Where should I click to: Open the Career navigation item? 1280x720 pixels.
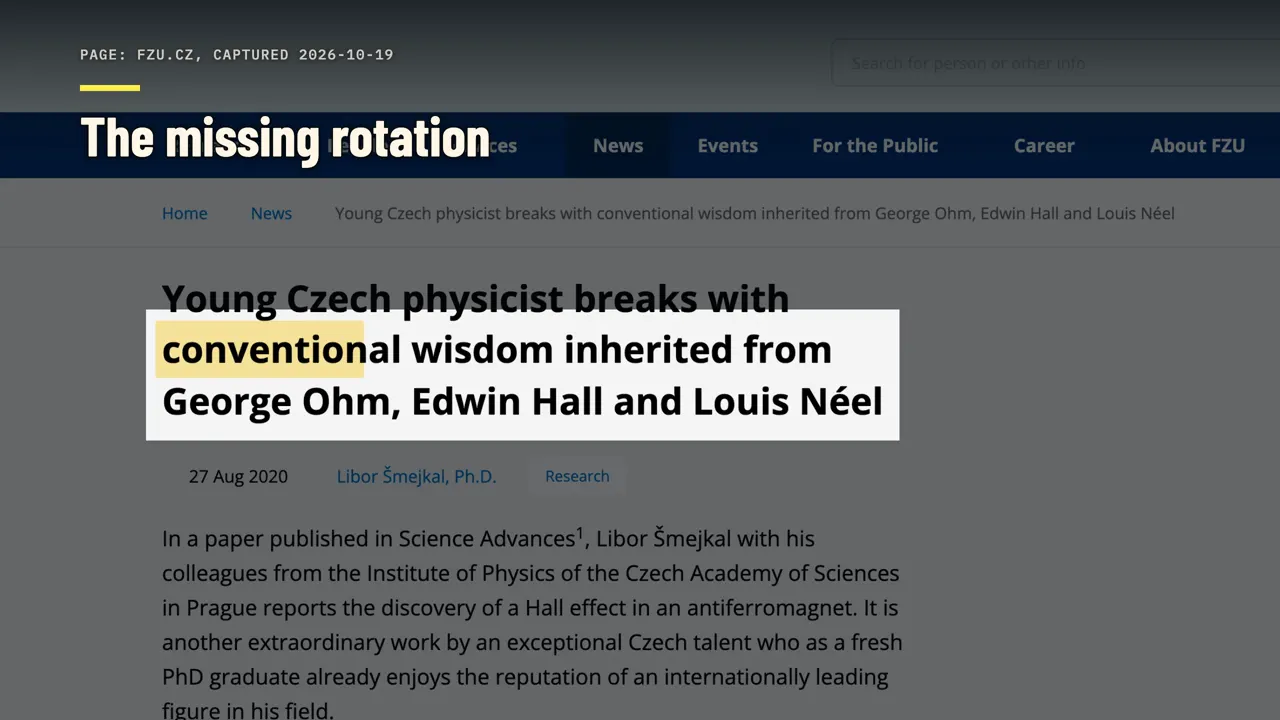click(1044, 145)
